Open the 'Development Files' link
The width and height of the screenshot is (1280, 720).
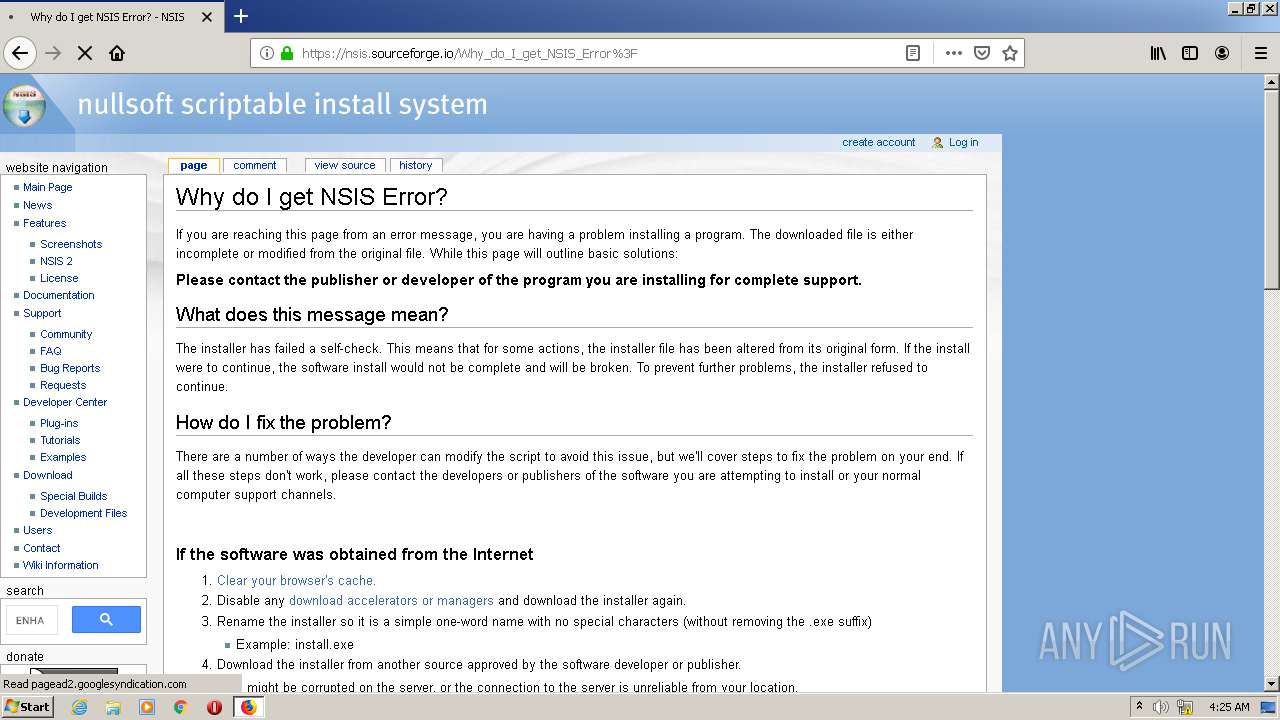(x=84, y=513)
